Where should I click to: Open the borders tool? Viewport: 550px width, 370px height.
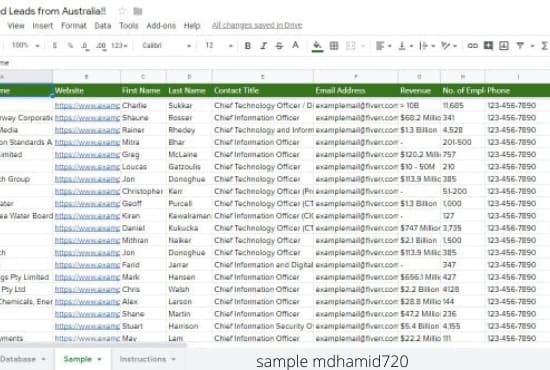pyautogui.click(x=334, y=46)
